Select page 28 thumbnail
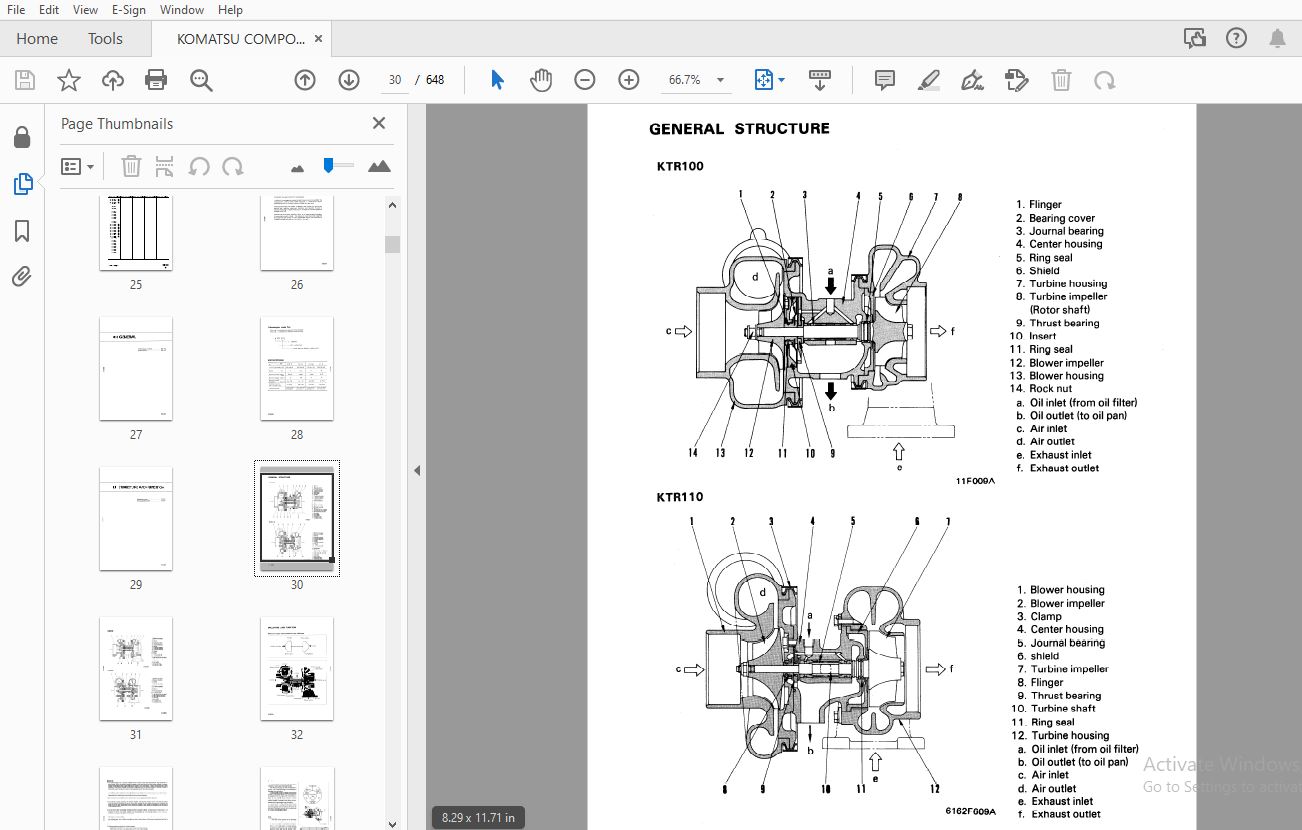The image size is (1302, 830). [x=297, y=369]
